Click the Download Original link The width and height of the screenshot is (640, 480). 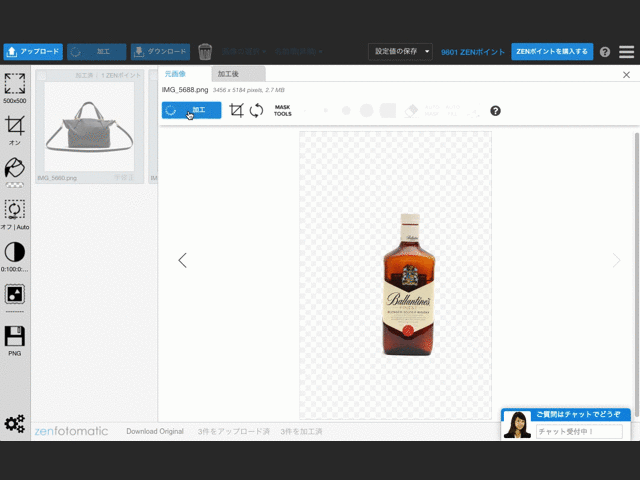155,431
